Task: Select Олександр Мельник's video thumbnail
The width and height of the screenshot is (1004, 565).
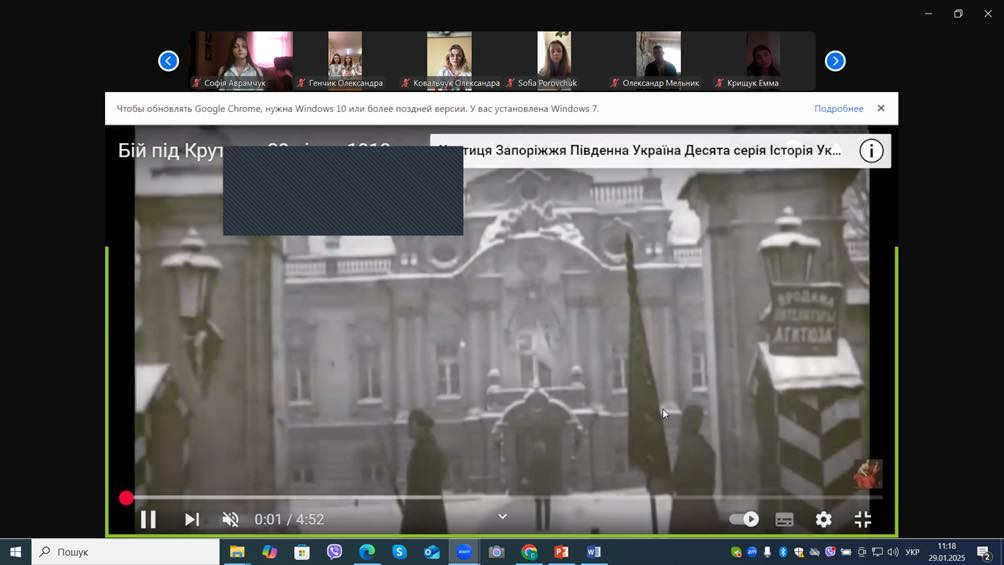Action: coord(658,60)
